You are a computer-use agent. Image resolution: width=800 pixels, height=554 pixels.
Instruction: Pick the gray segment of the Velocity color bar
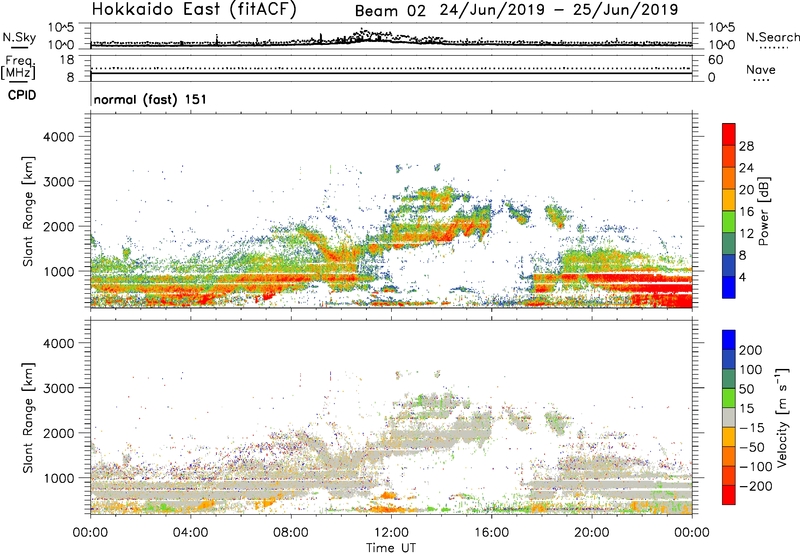click(x=729, y=417)
